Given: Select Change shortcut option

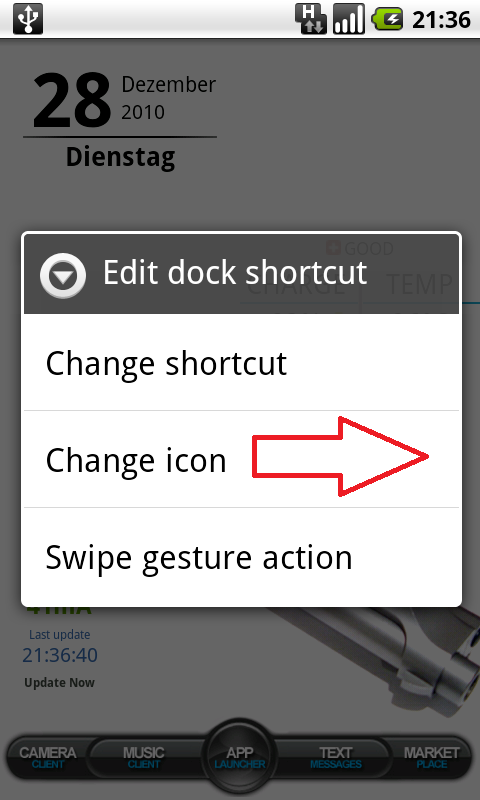Looking at the screenshot, I should [241, 363].
